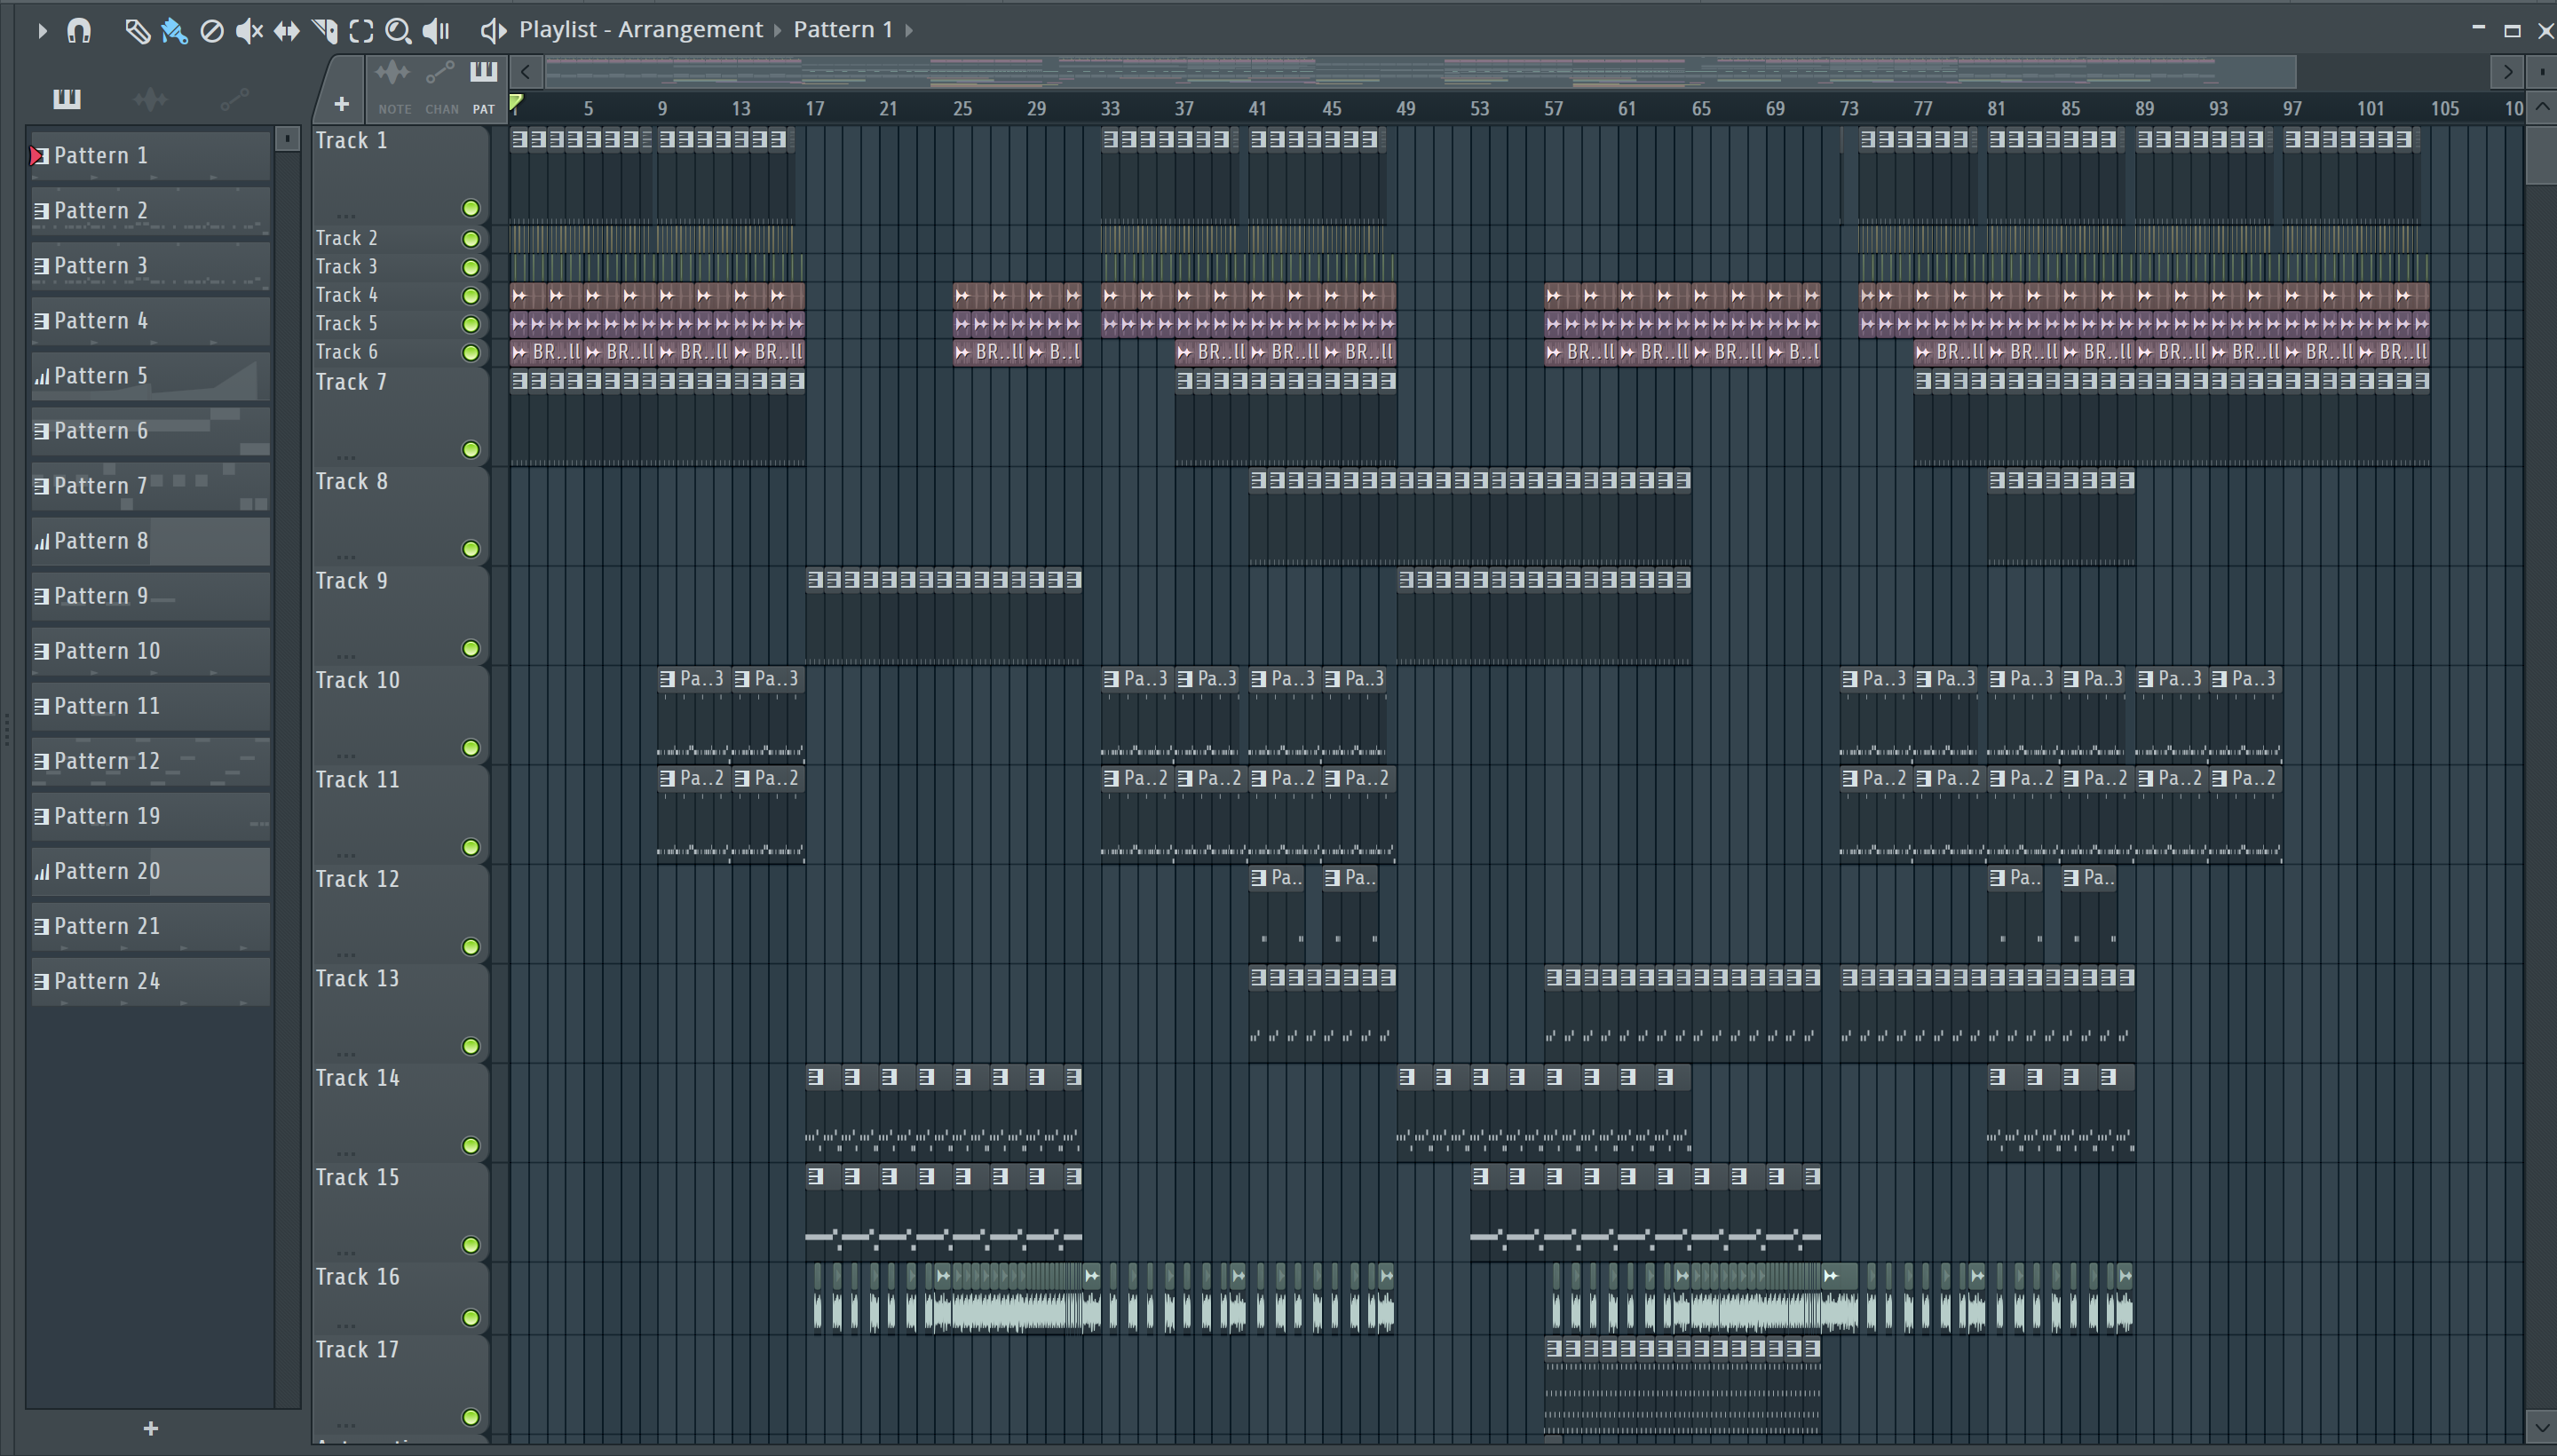Select the Mute tool
The width and height of the screenshot is (2557, 1456).
[249, 31]
